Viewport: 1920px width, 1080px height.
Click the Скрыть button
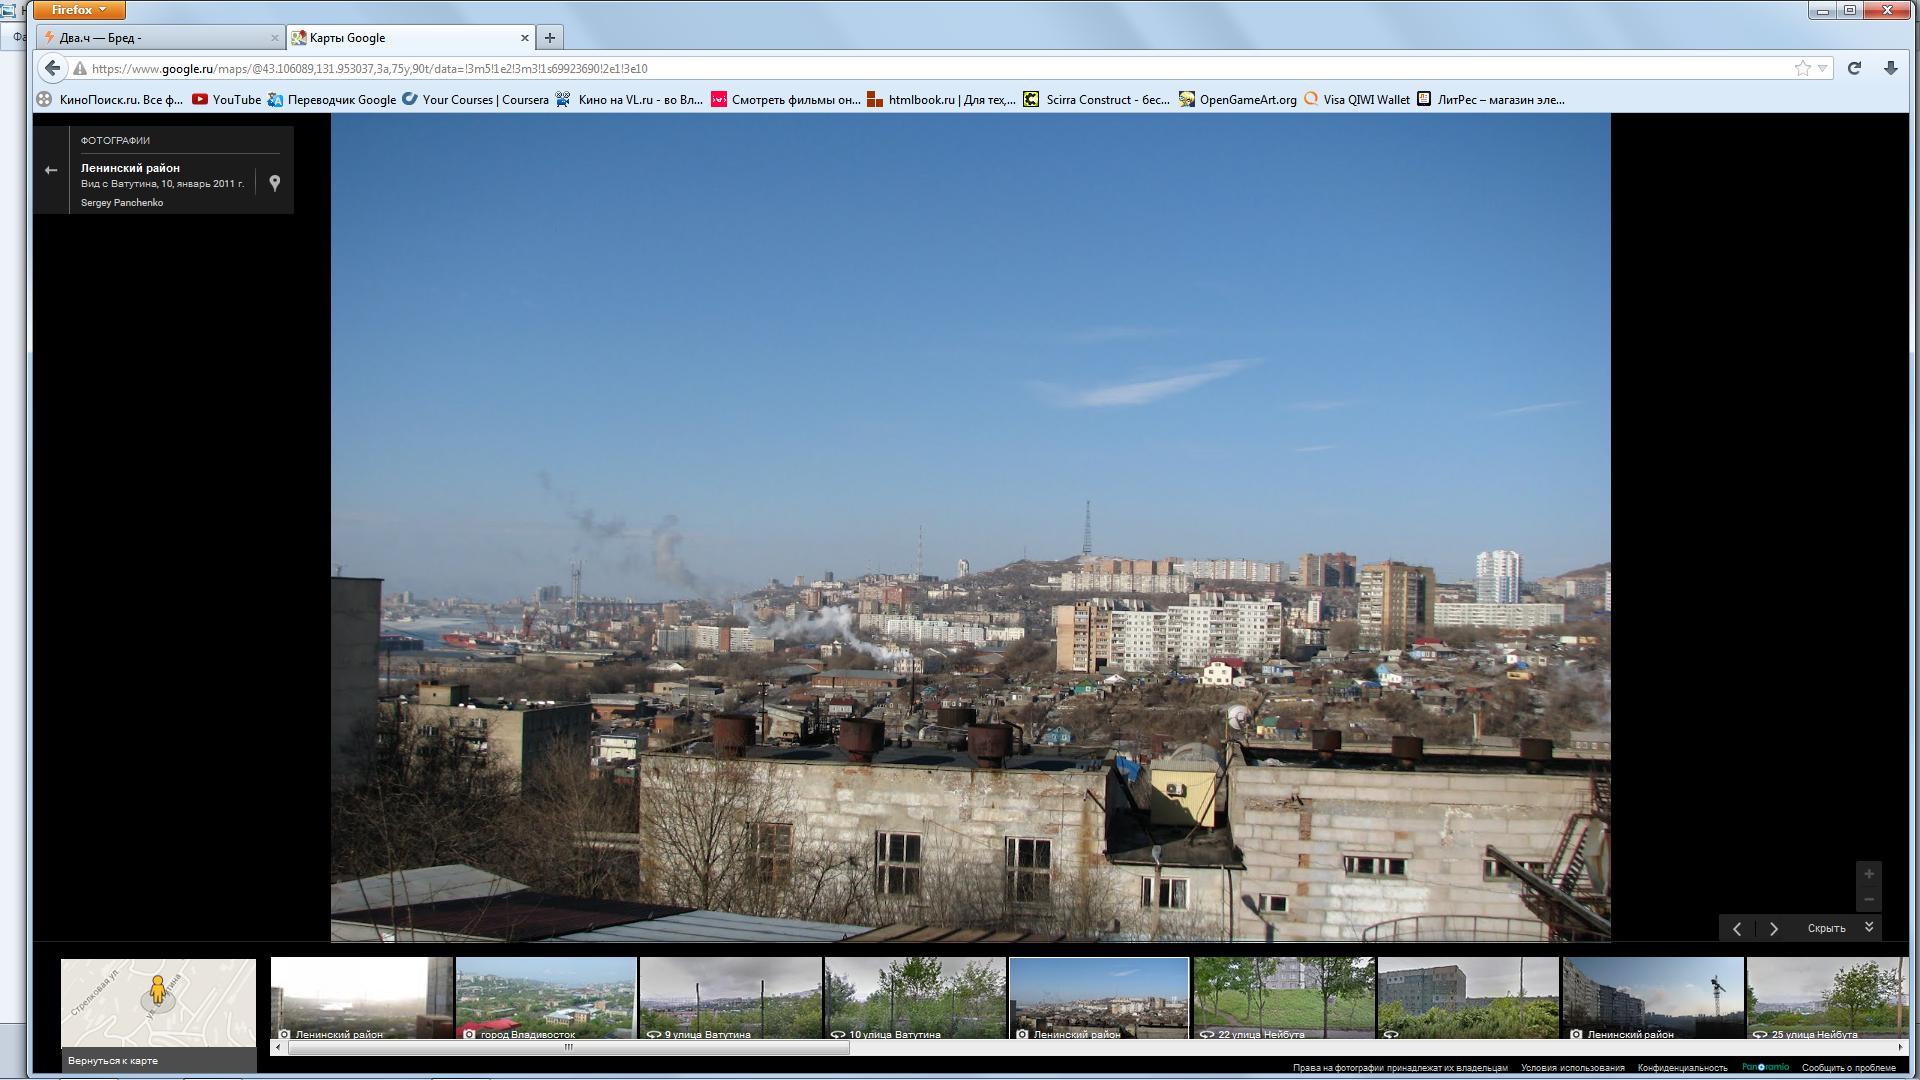1826,929
